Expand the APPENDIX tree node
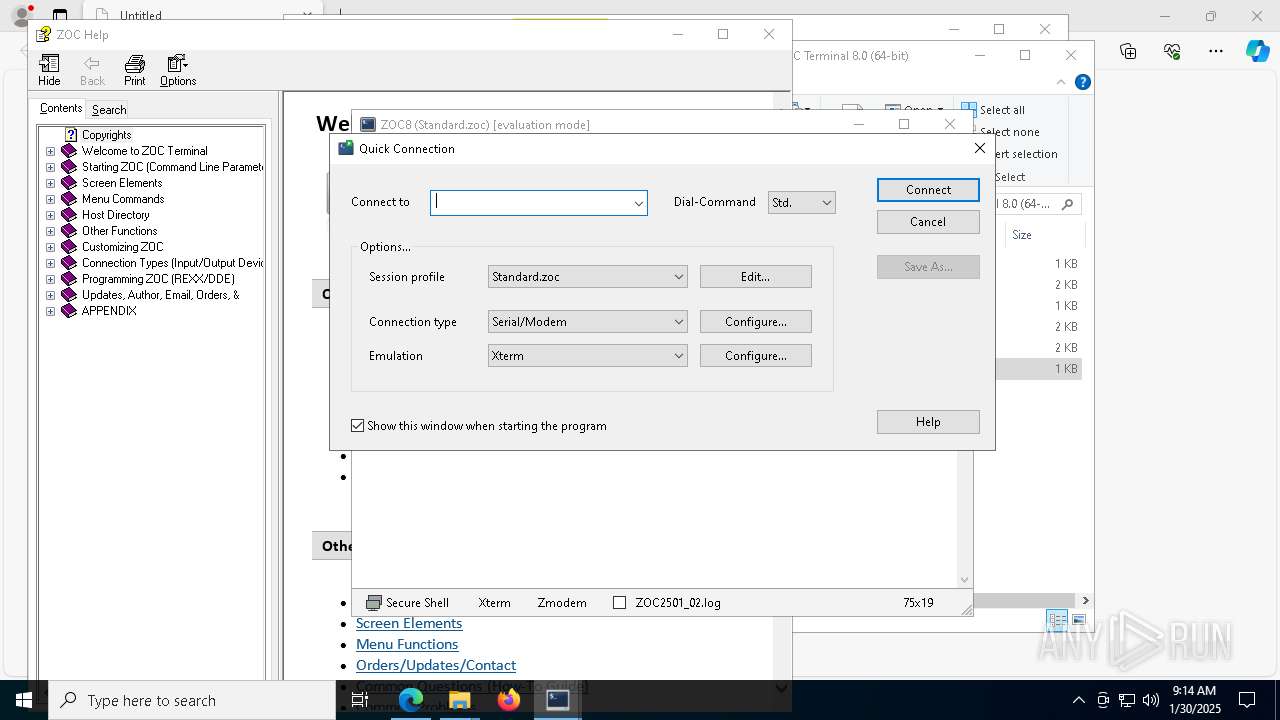 (50, 311)
